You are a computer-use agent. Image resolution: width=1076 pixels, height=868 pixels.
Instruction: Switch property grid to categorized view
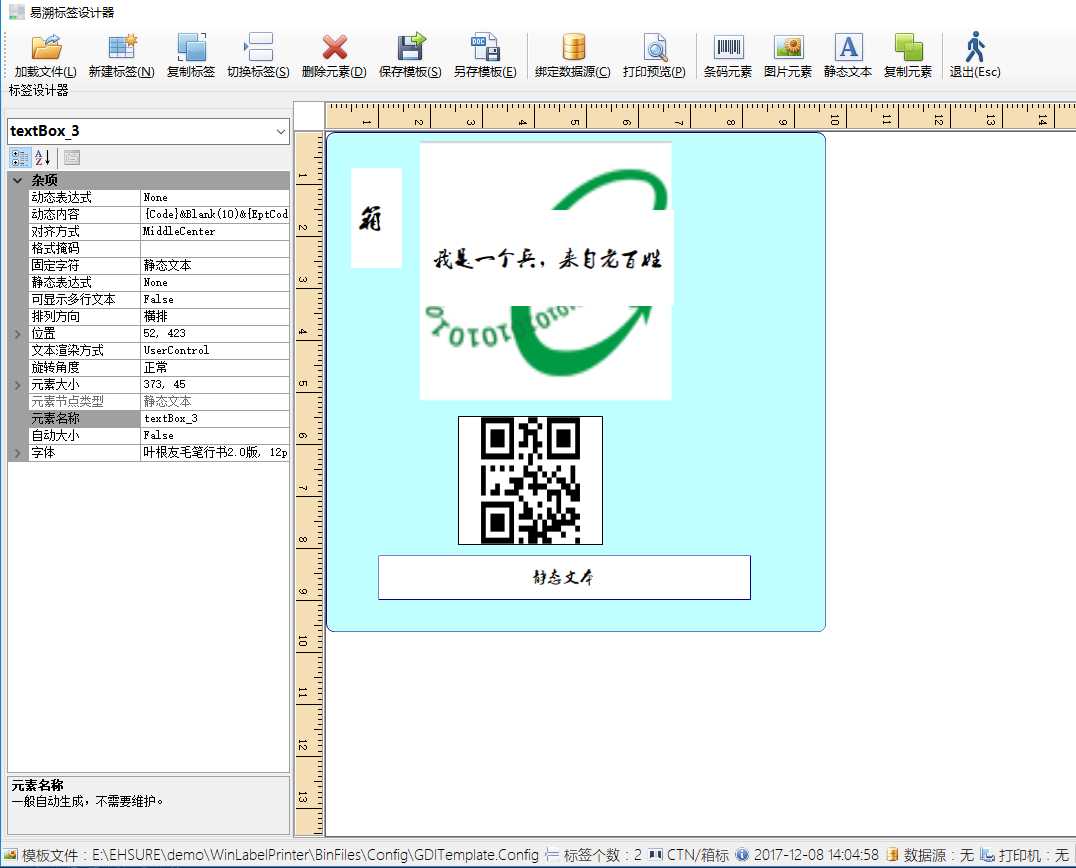click(20, 158)
